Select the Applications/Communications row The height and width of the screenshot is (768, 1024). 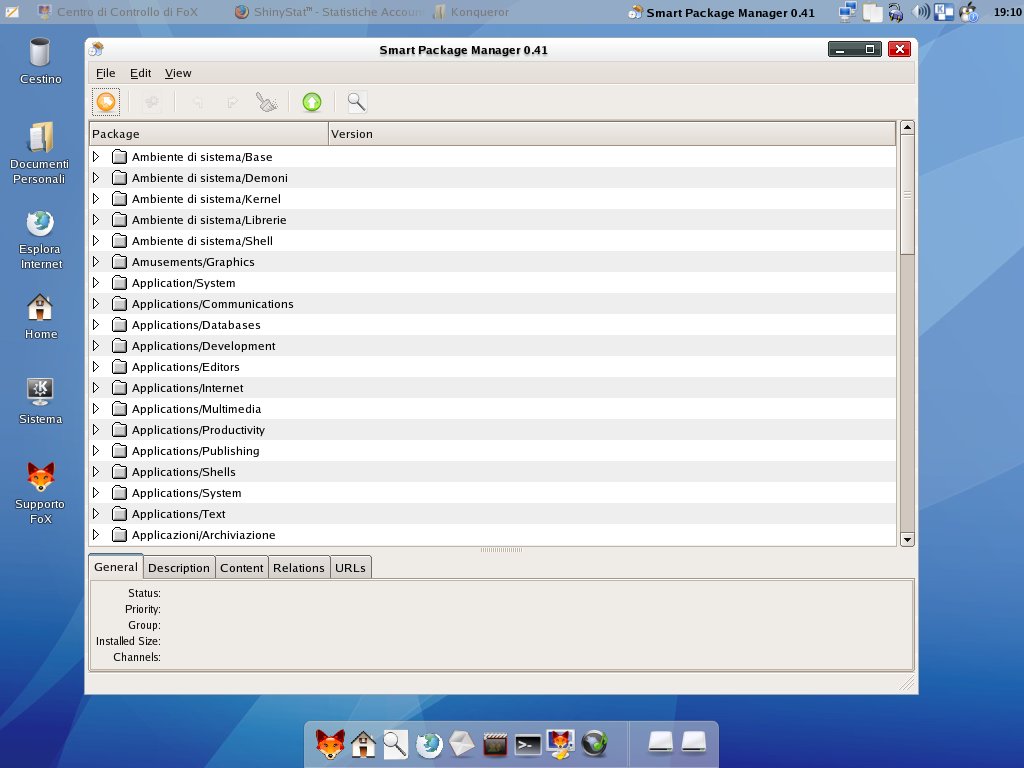point(492,304)
